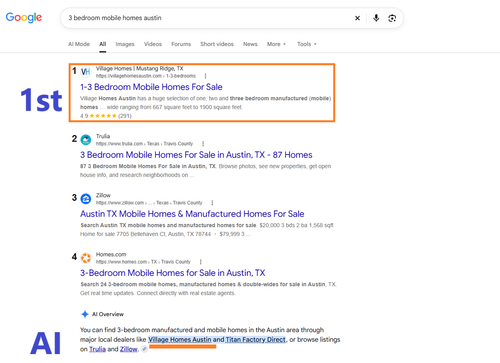Select the All tab
500x363 pixels.
point(103,44)
